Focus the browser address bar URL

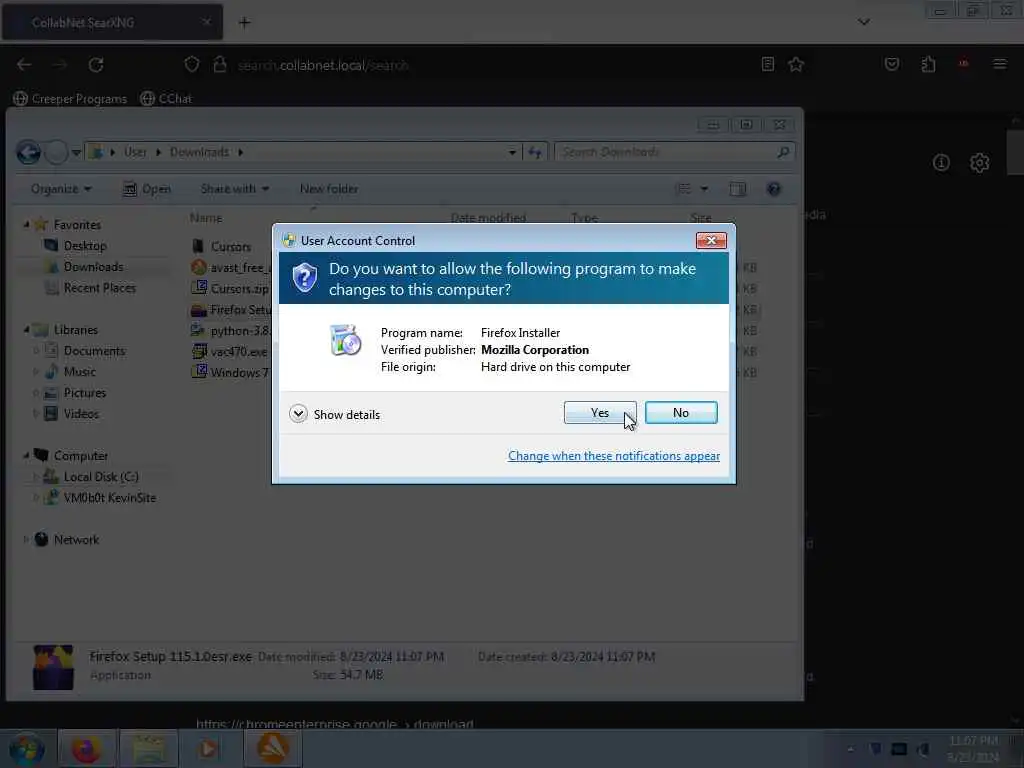tap(323, 65)
